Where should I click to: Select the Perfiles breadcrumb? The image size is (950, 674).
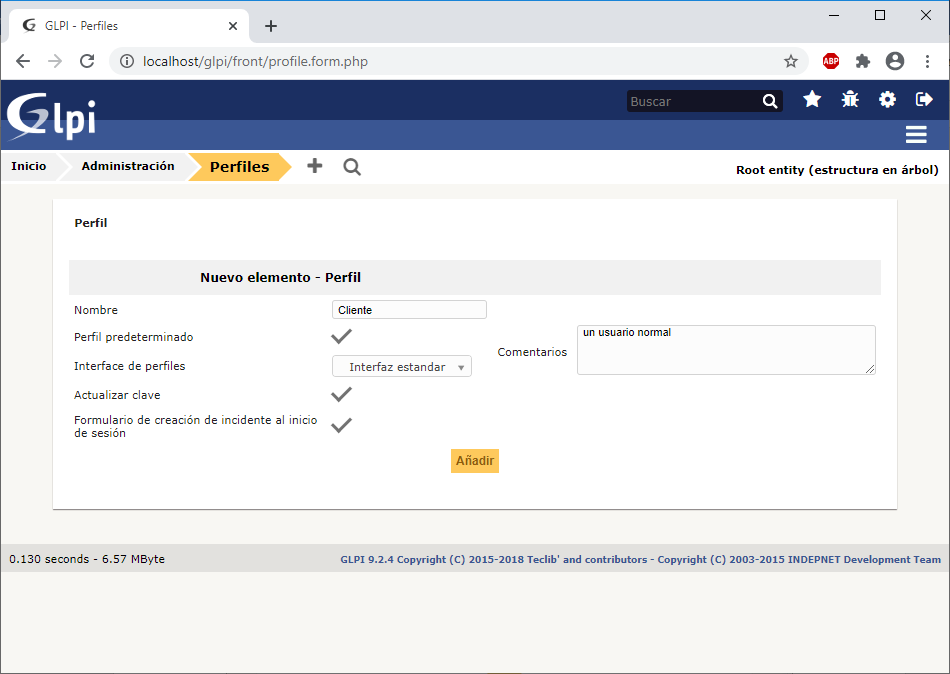point(239,167)
